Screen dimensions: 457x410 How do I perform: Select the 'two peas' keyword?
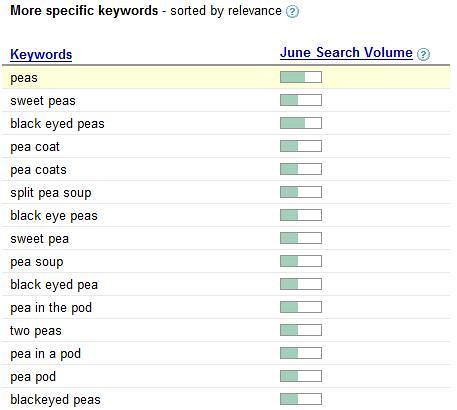(36, 331)
